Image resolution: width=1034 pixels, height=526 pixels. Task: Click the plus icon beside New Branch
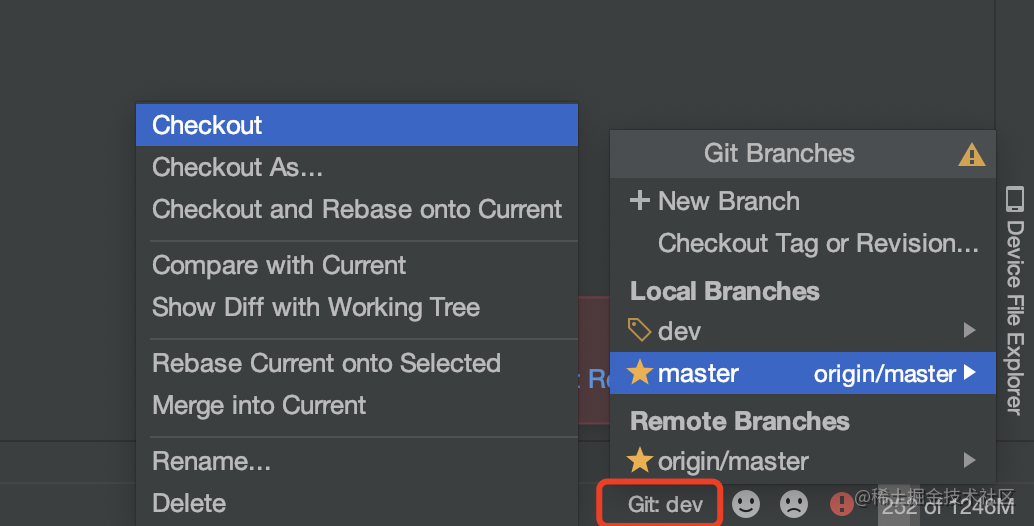(x=639, y=200)
